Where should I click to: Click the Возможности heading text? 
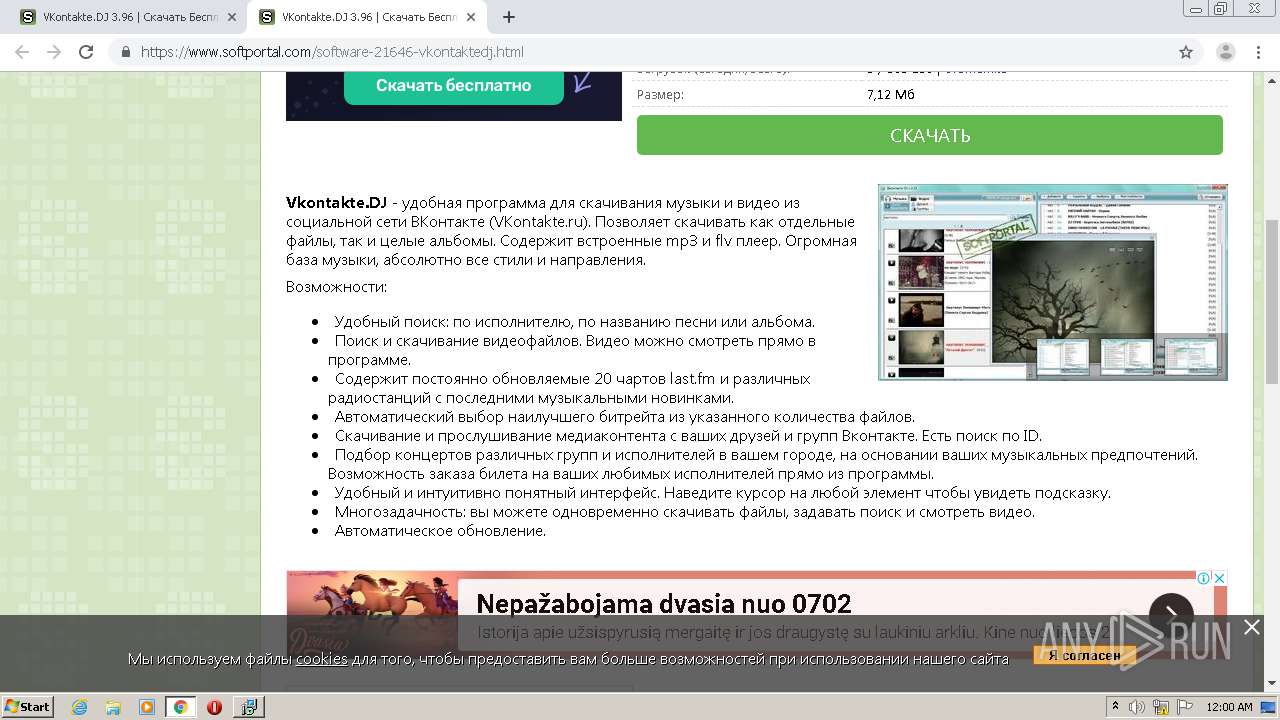pos(336,287)
